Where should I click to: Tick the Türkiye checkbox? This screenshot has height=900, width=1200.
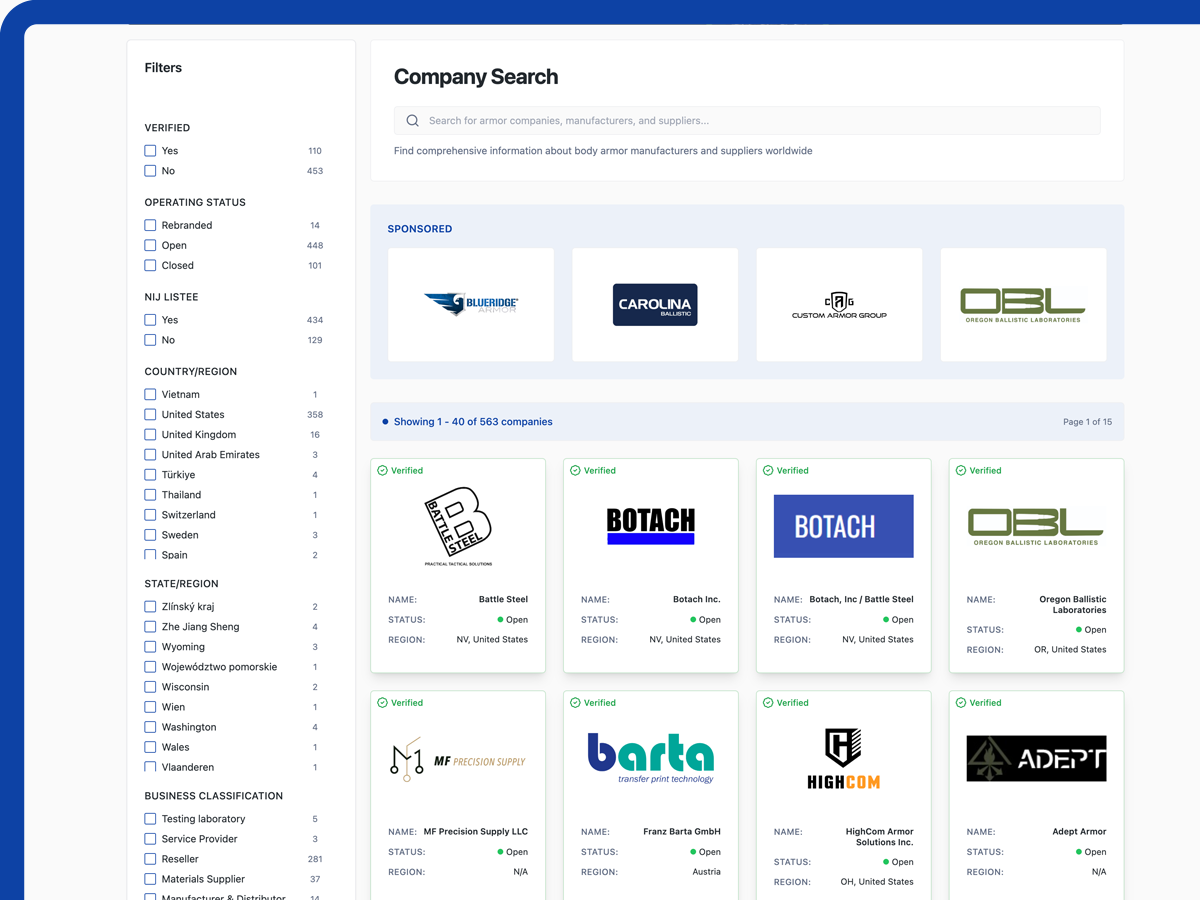(150, 474)
